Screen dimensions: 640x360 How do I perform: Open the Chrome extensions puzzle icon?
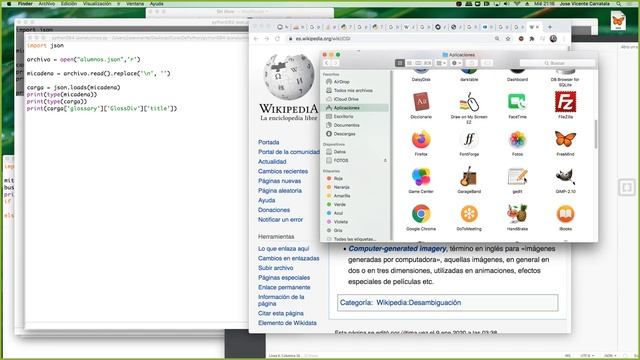[x=532, y=39]
